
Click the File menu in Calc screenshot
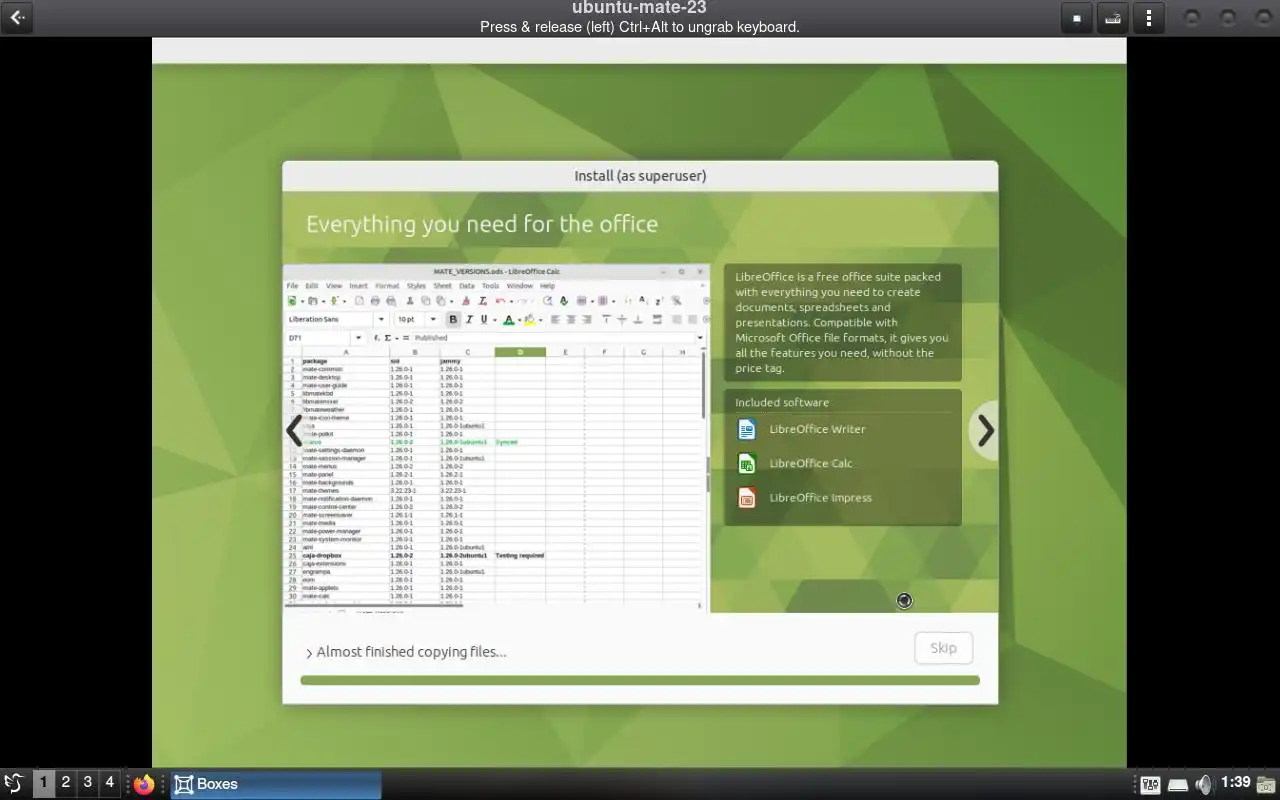293,286
